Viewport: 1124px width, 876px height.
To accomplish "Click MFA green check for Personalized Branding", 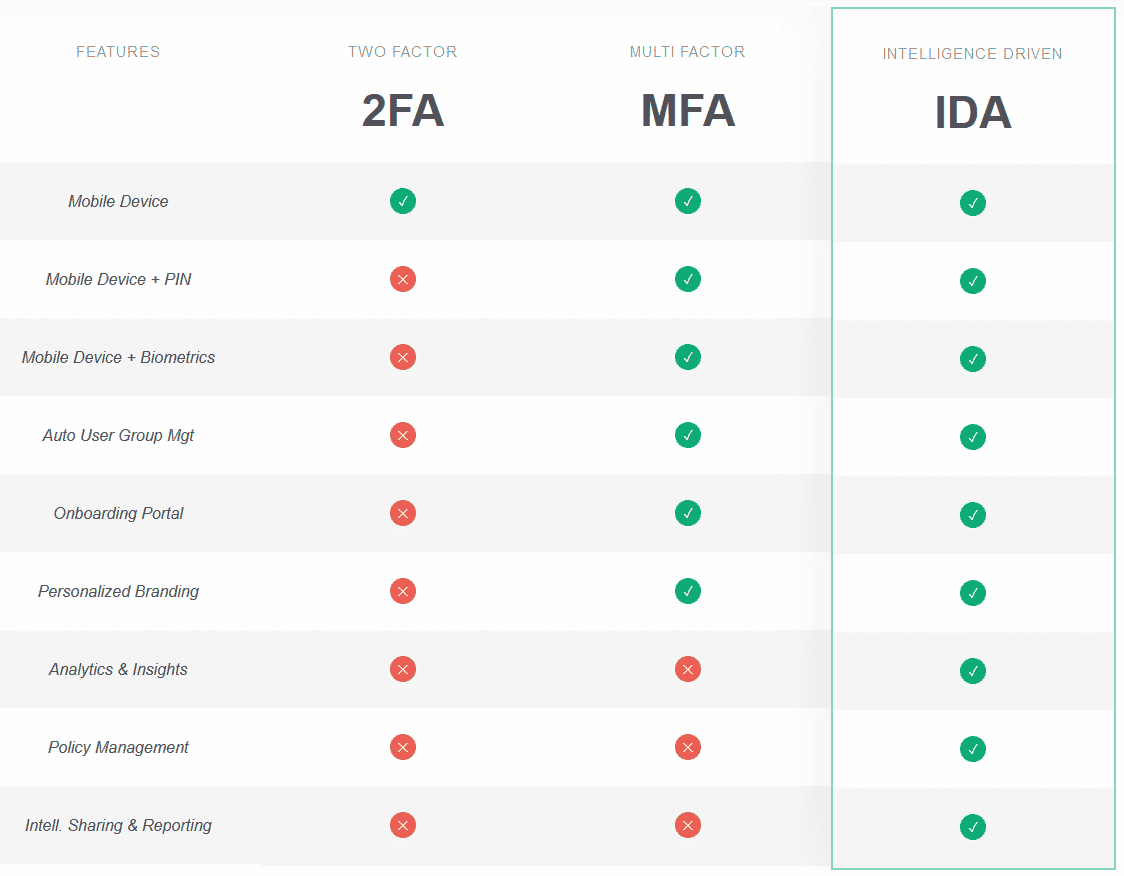I will pos(688,591).
